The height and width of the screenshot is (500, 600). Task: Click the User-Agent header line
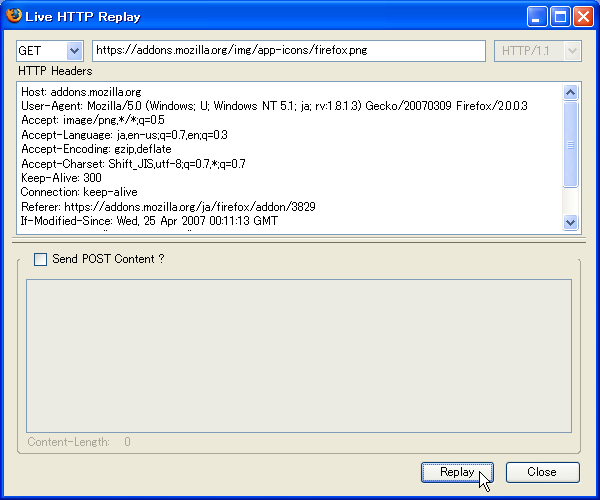coord(274,106)
